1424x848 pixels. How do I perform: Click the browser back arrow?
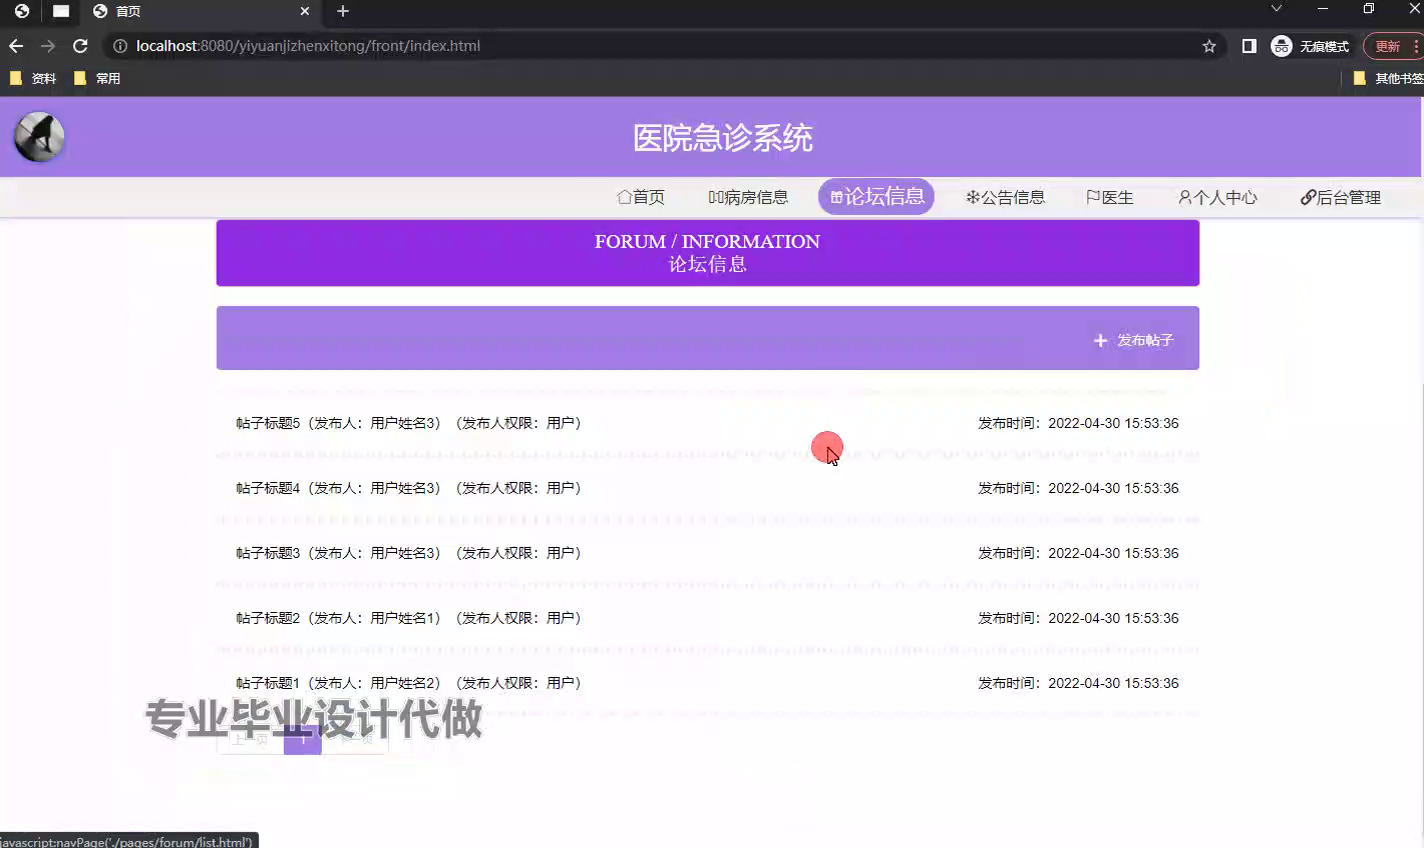(x=16, y=46)
